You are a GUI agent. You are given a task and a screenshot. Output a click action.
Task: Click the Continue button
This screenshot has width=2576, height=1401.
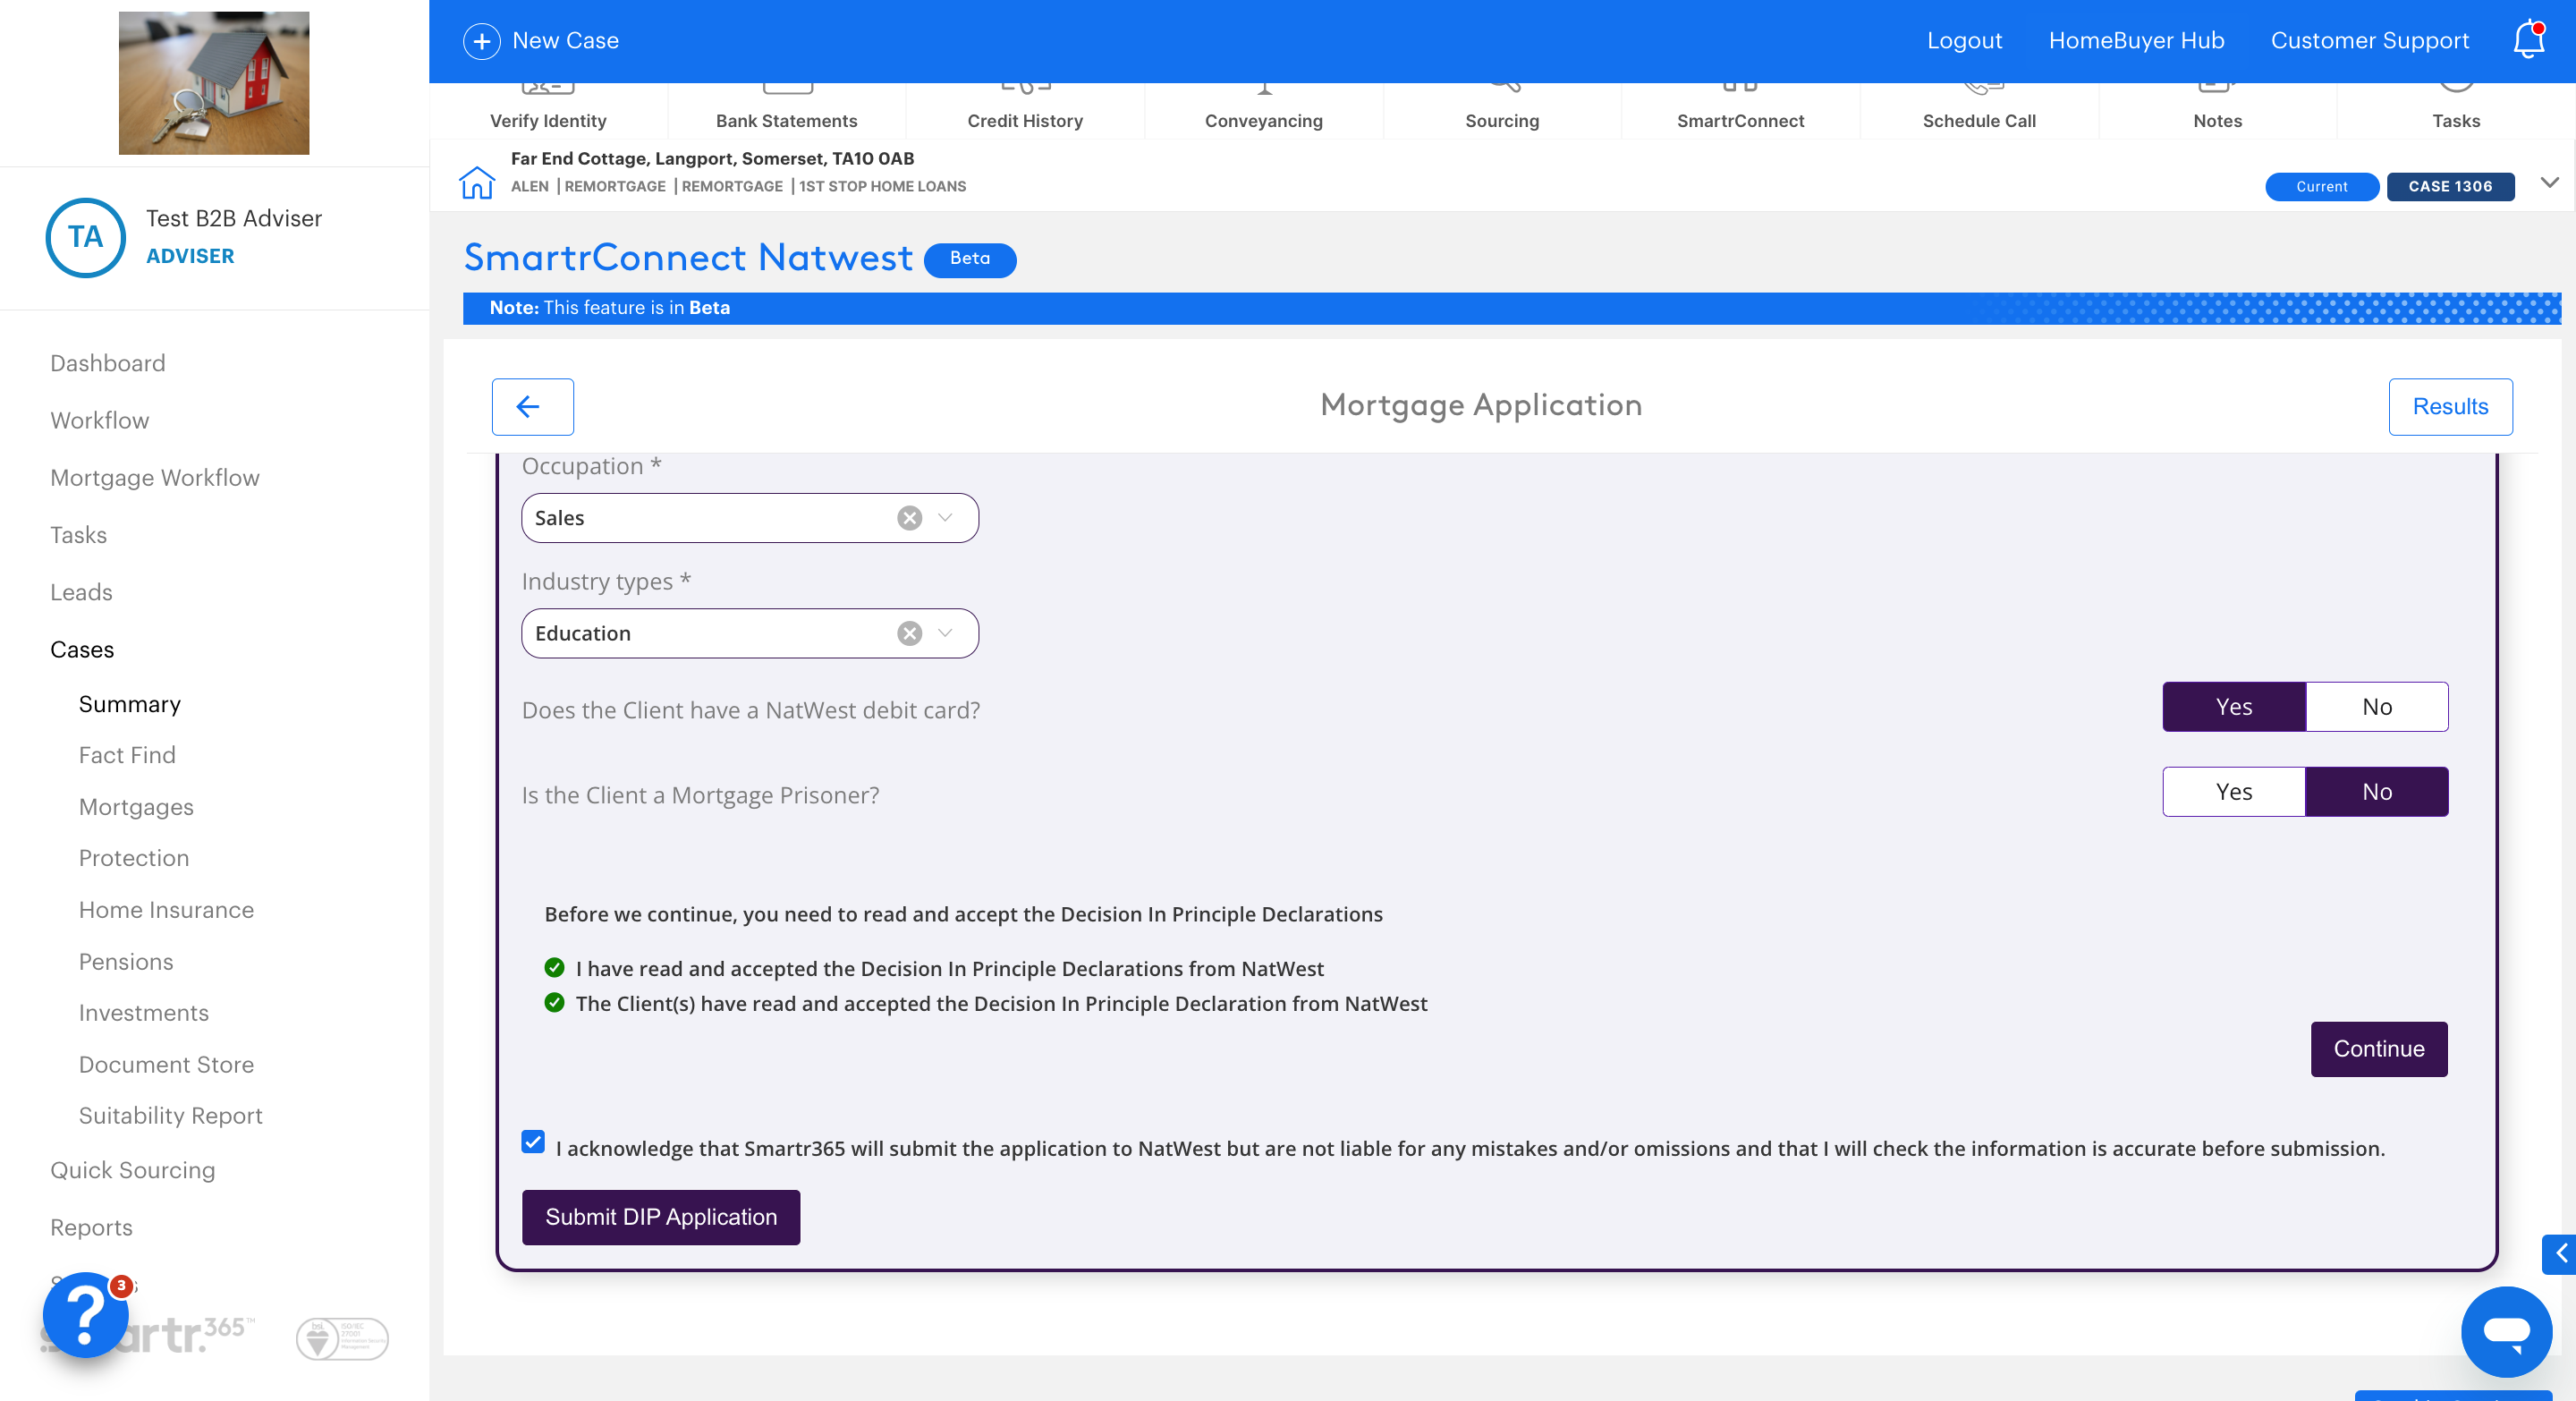[x=2379, y=1049]
